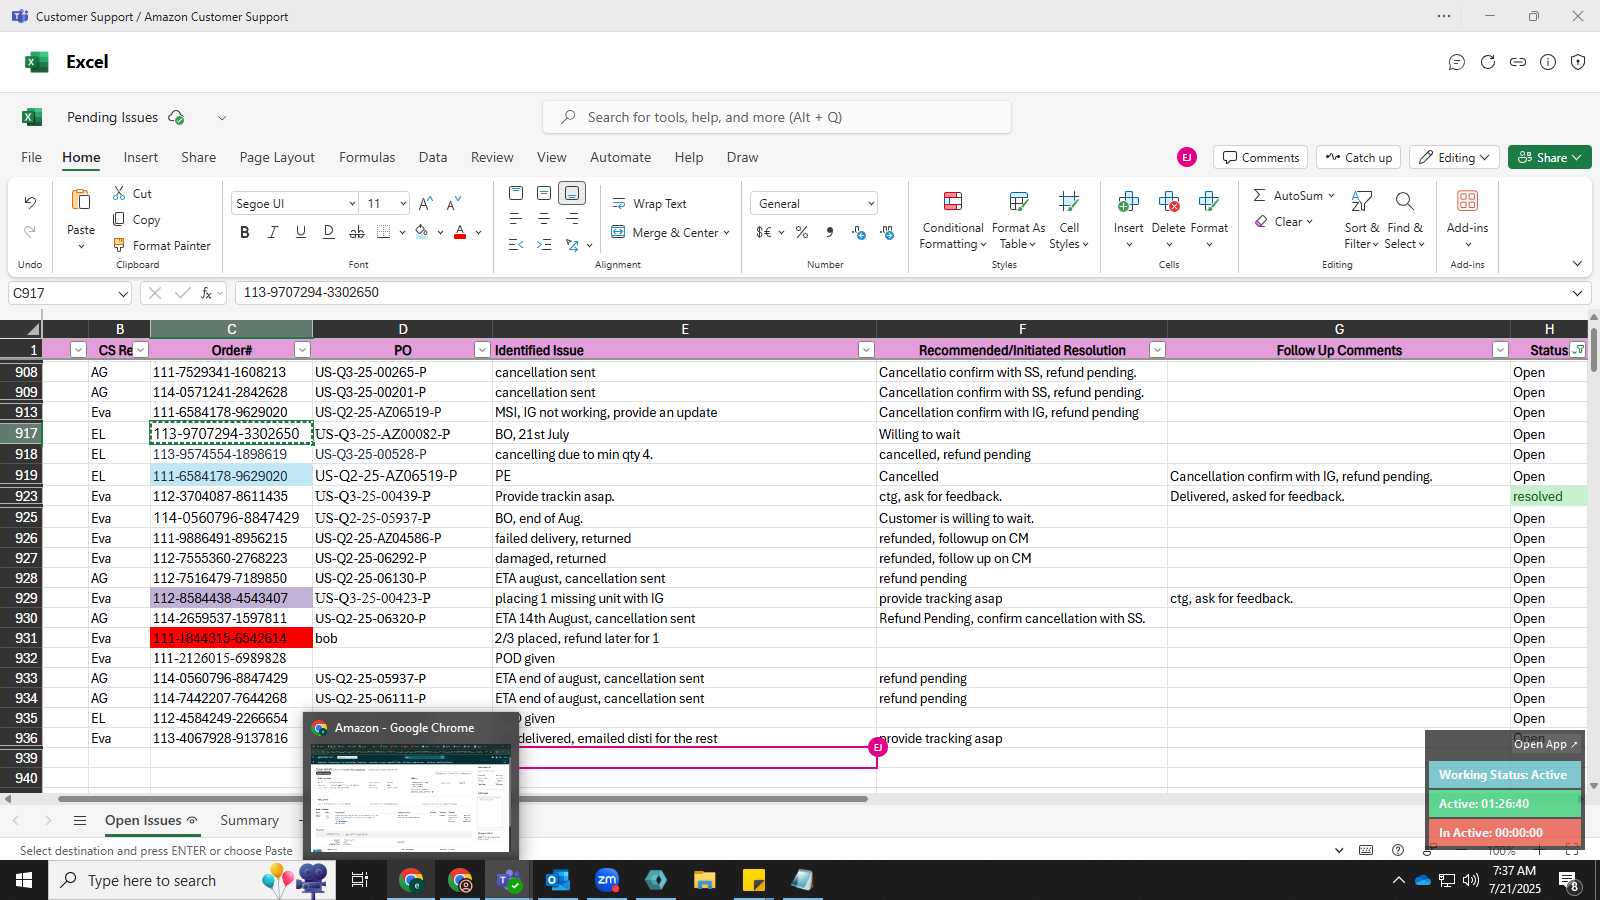Click the font color red swatch

pos(460,232)
